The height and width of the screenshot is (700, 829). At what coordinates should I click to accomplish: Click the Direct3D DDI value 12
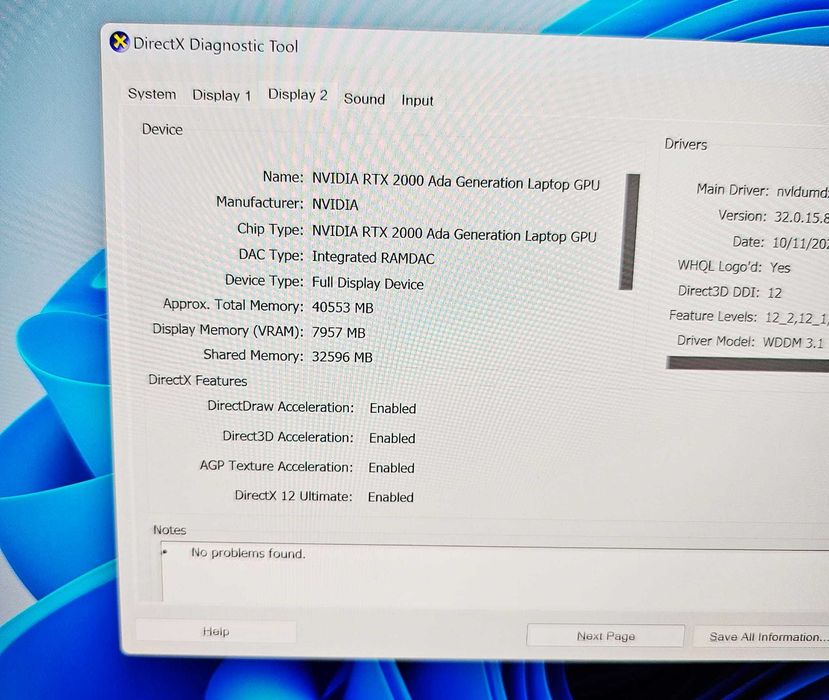pos(774,292)
